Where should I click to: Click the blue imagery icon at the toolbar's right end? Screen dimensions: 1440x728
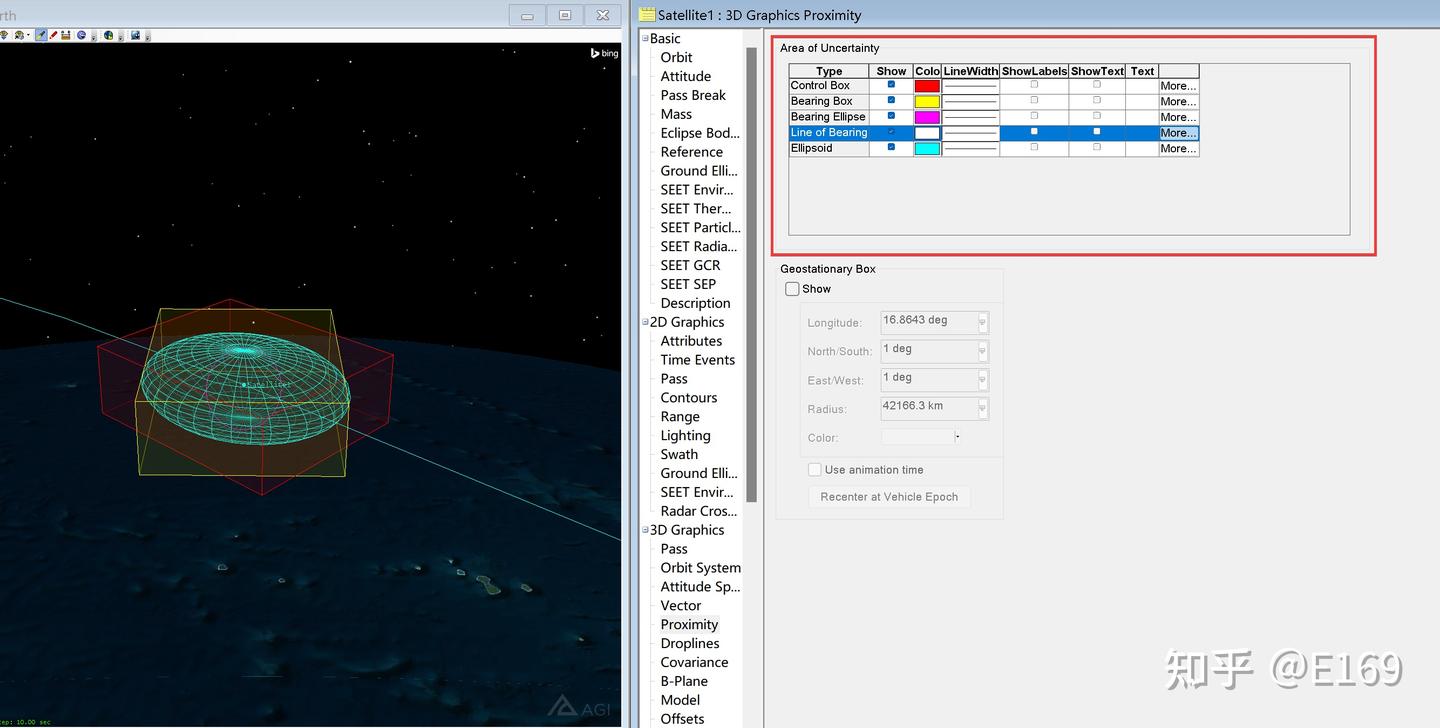135,35
